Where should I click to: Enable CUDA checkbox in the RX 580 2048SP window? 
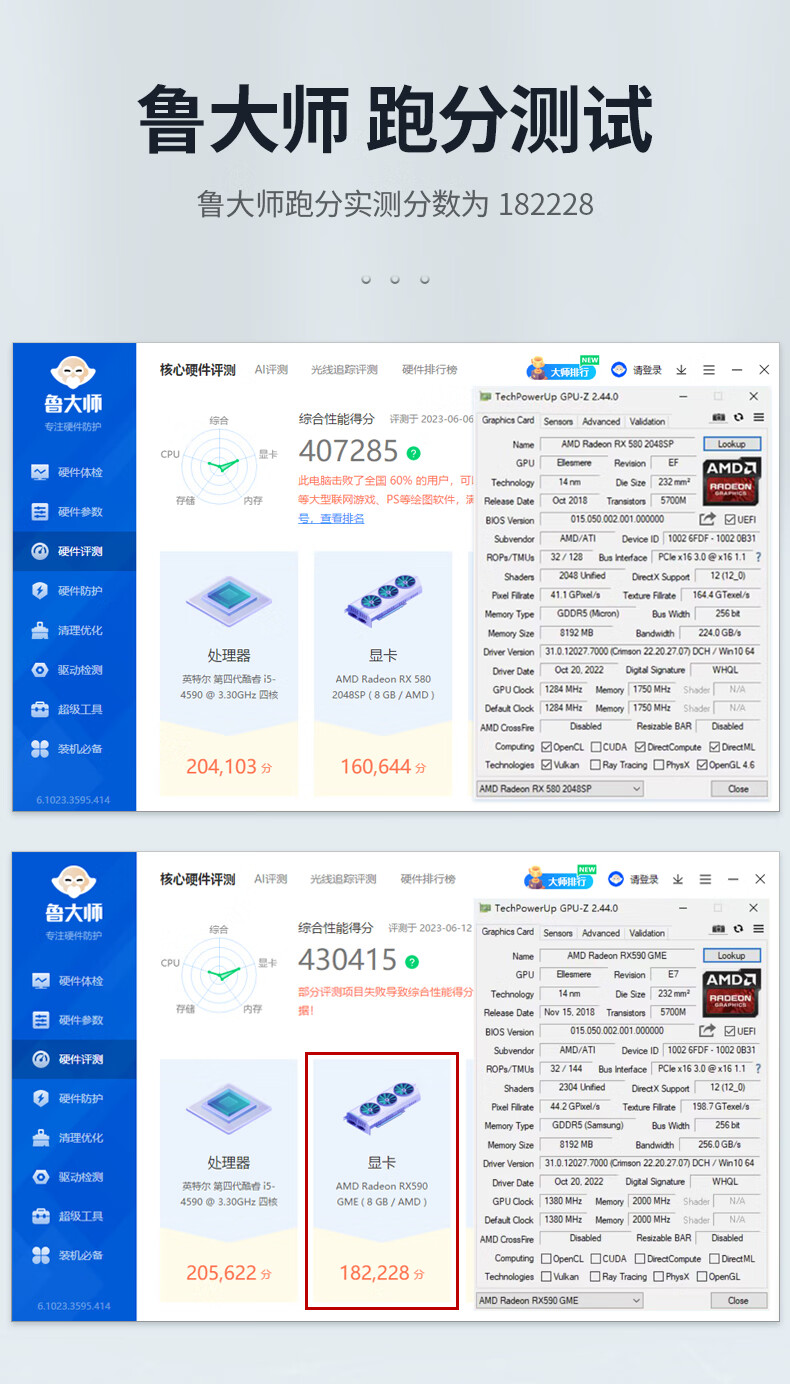596,747
